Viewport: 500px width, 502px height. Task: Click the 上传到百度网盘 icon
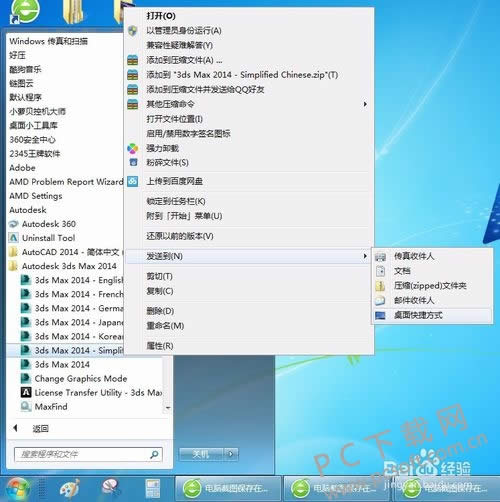click(133, 181)
